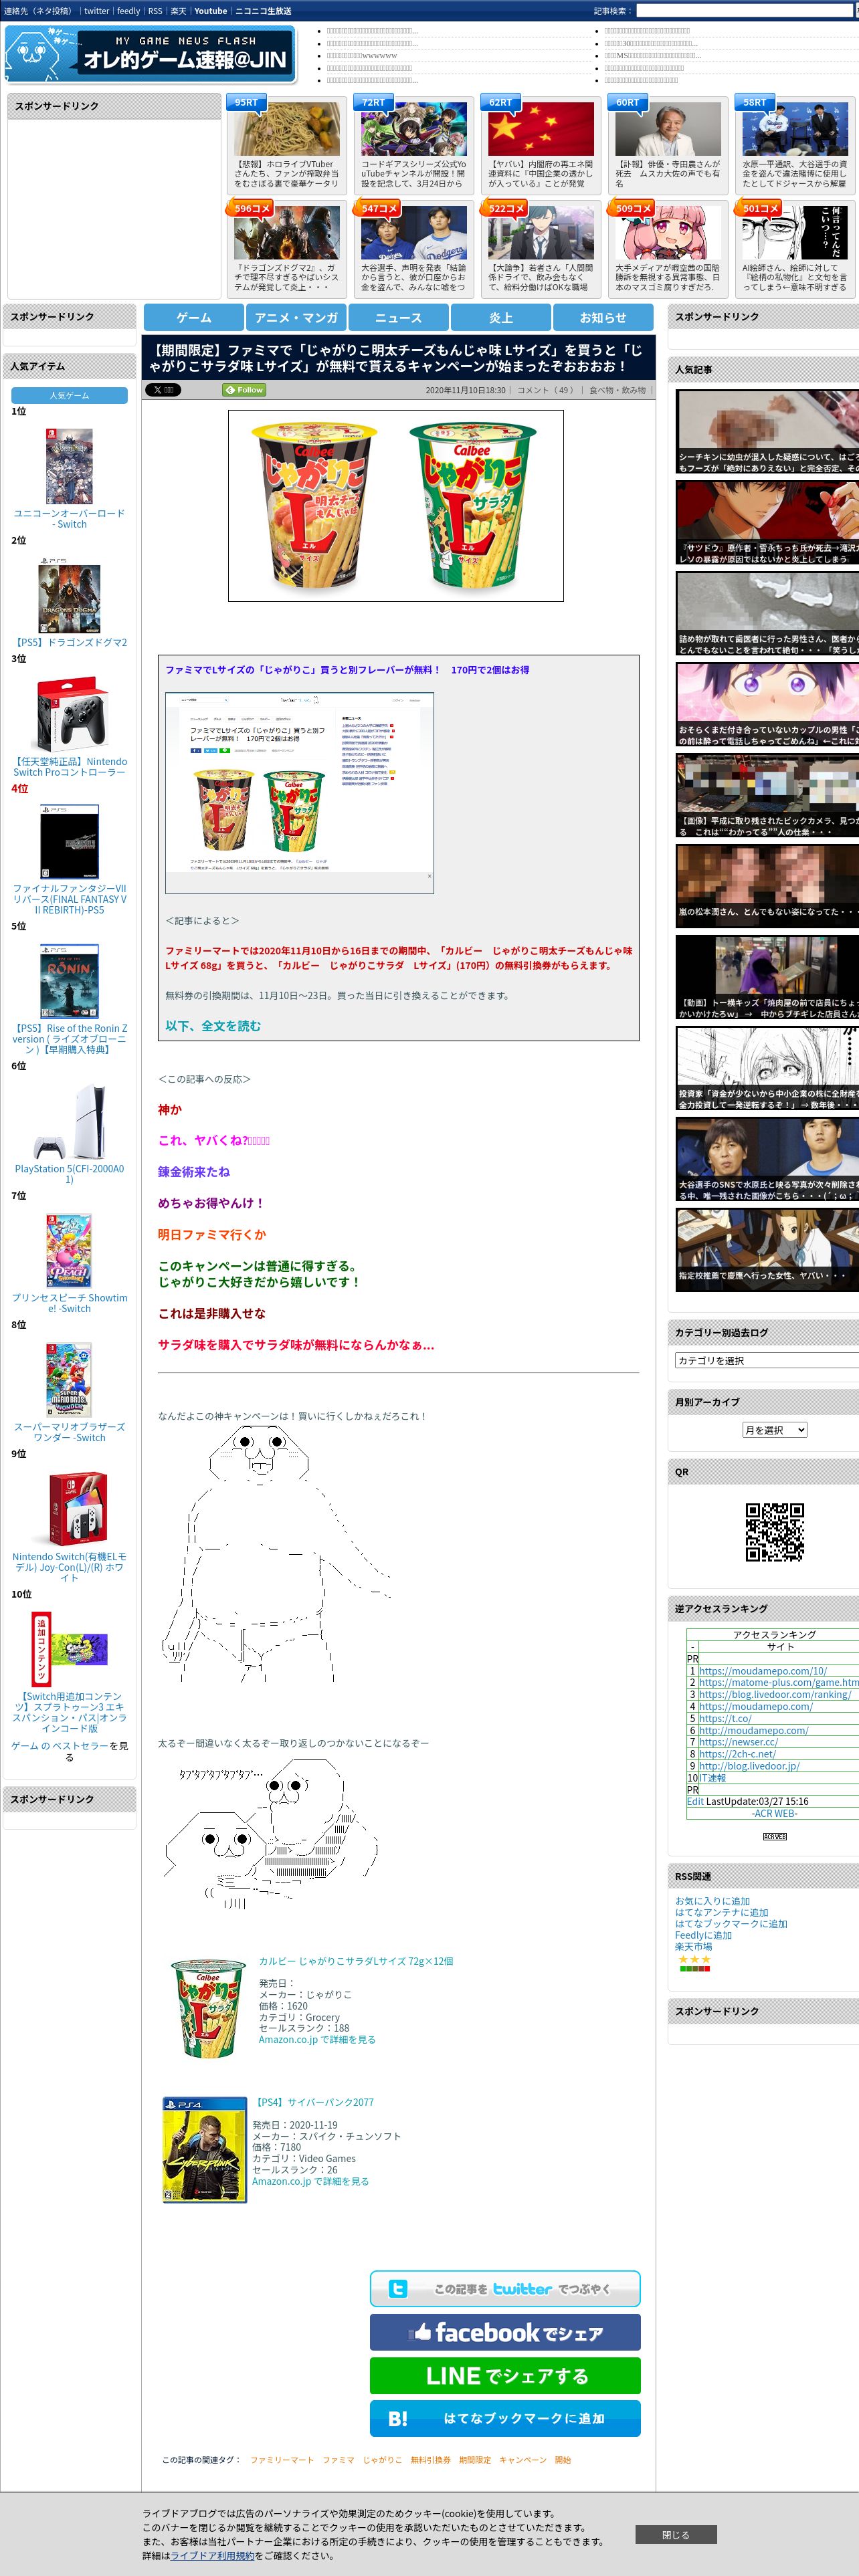Image resolution: width=859 pixels, height=2576 pixels.
Task: Open ranked item ユニコーンオーバーロード Switch
Action: pyautogui.click(x=69, y=519)
